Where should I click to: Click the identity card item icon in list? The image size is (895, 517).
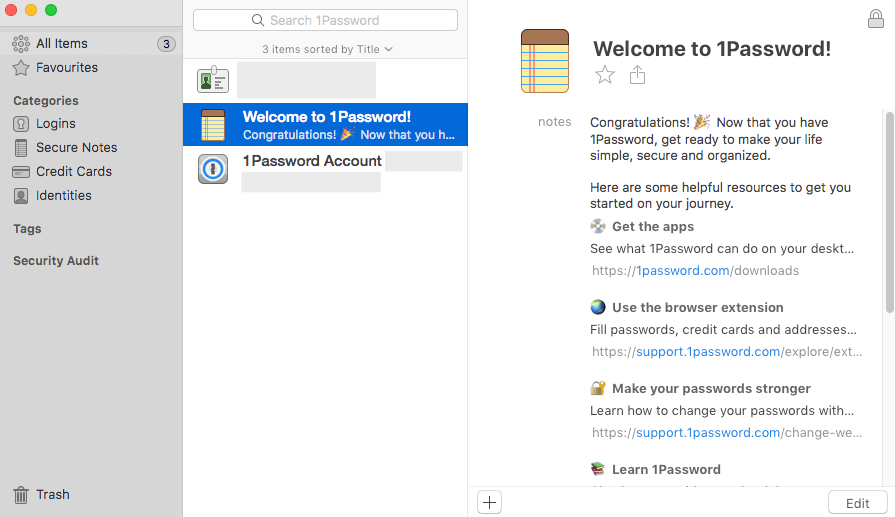213,80
